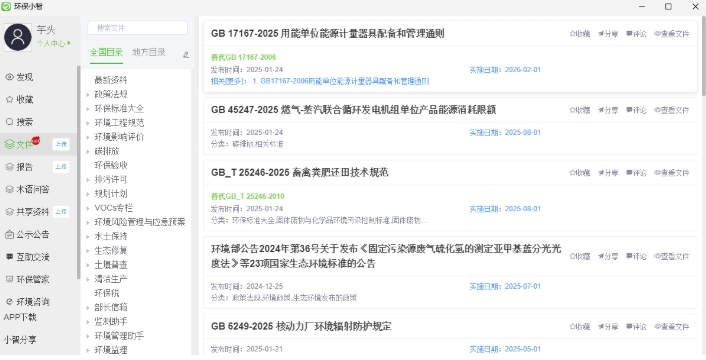Expand the 环保标准大全 tree node
Screen dimensions: 706x360
[88, 109]
